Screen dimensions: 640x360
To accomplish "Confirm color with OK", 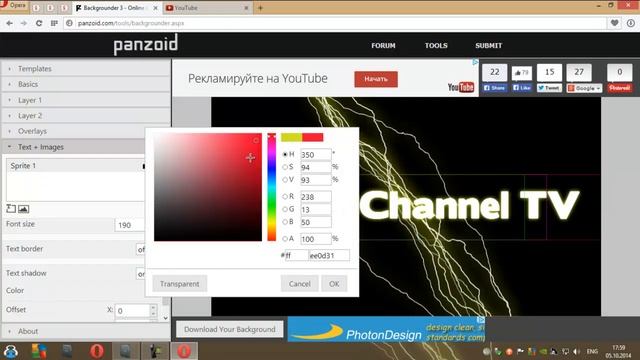I will [334, 284].
